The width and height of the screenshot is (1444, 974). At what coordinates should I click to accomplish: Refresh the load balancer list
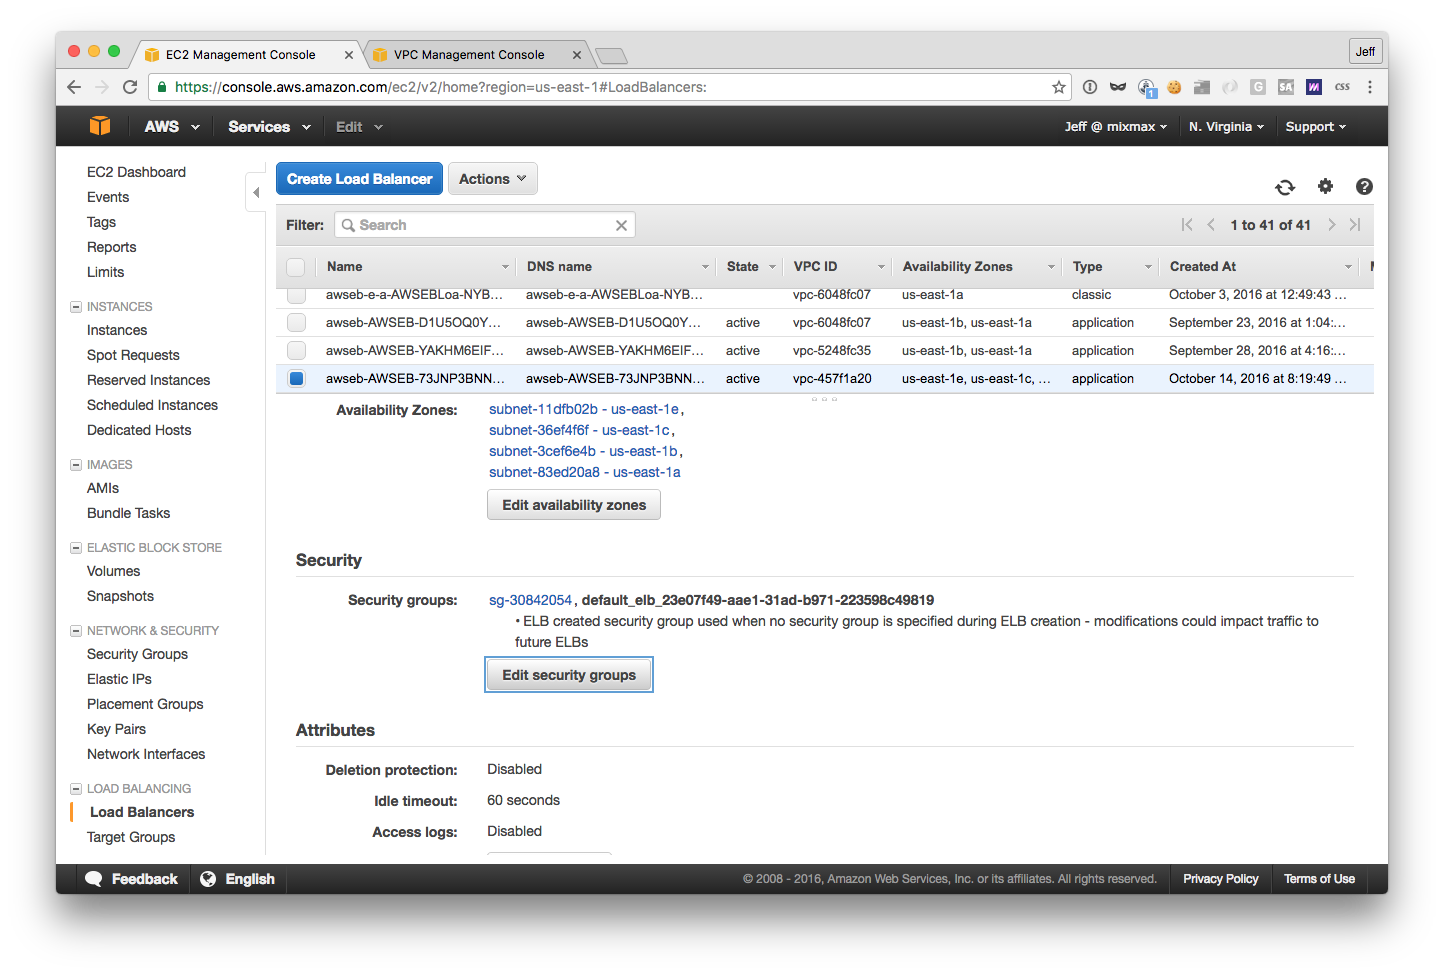point(1285,187)
